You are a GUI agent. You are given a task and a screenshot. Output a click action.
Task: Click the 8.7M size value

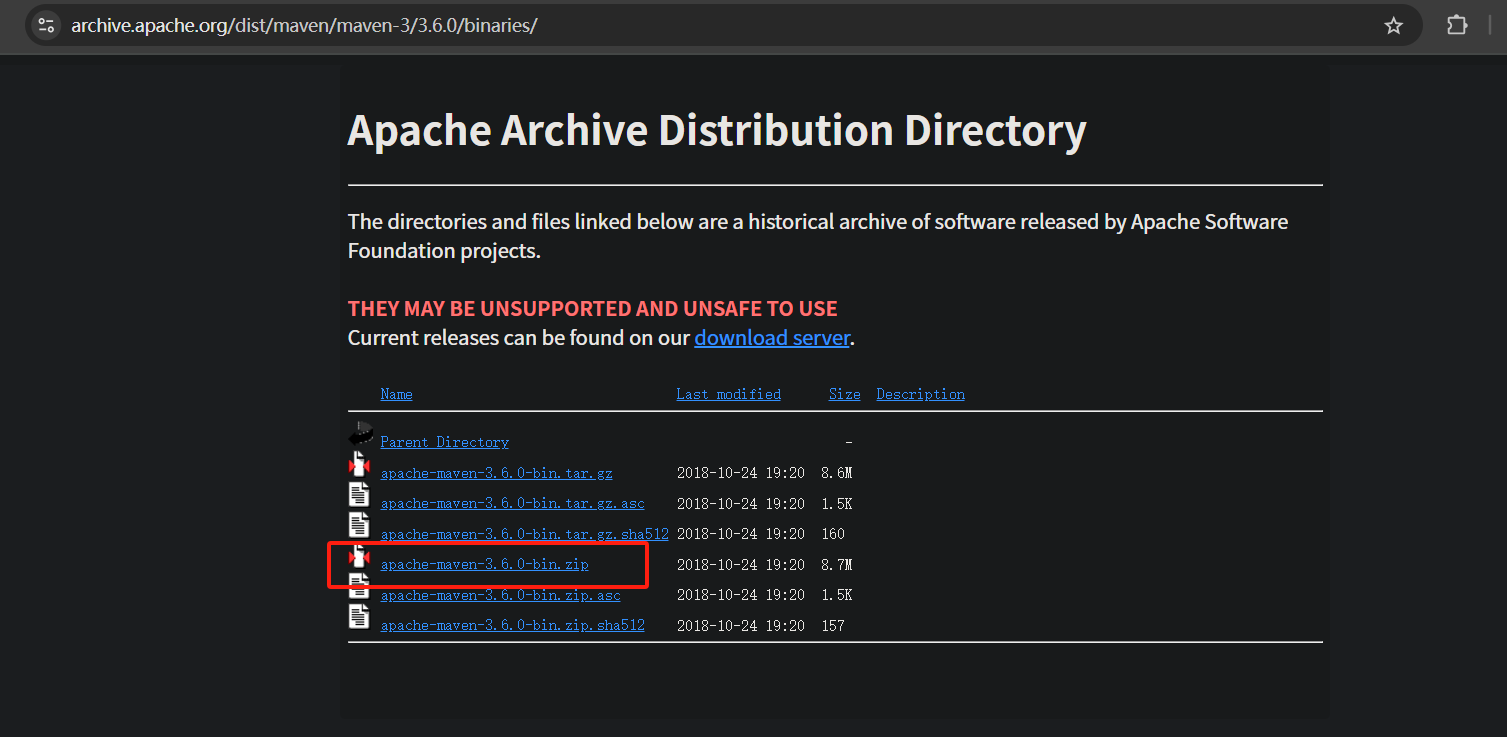tap(836, 565)
